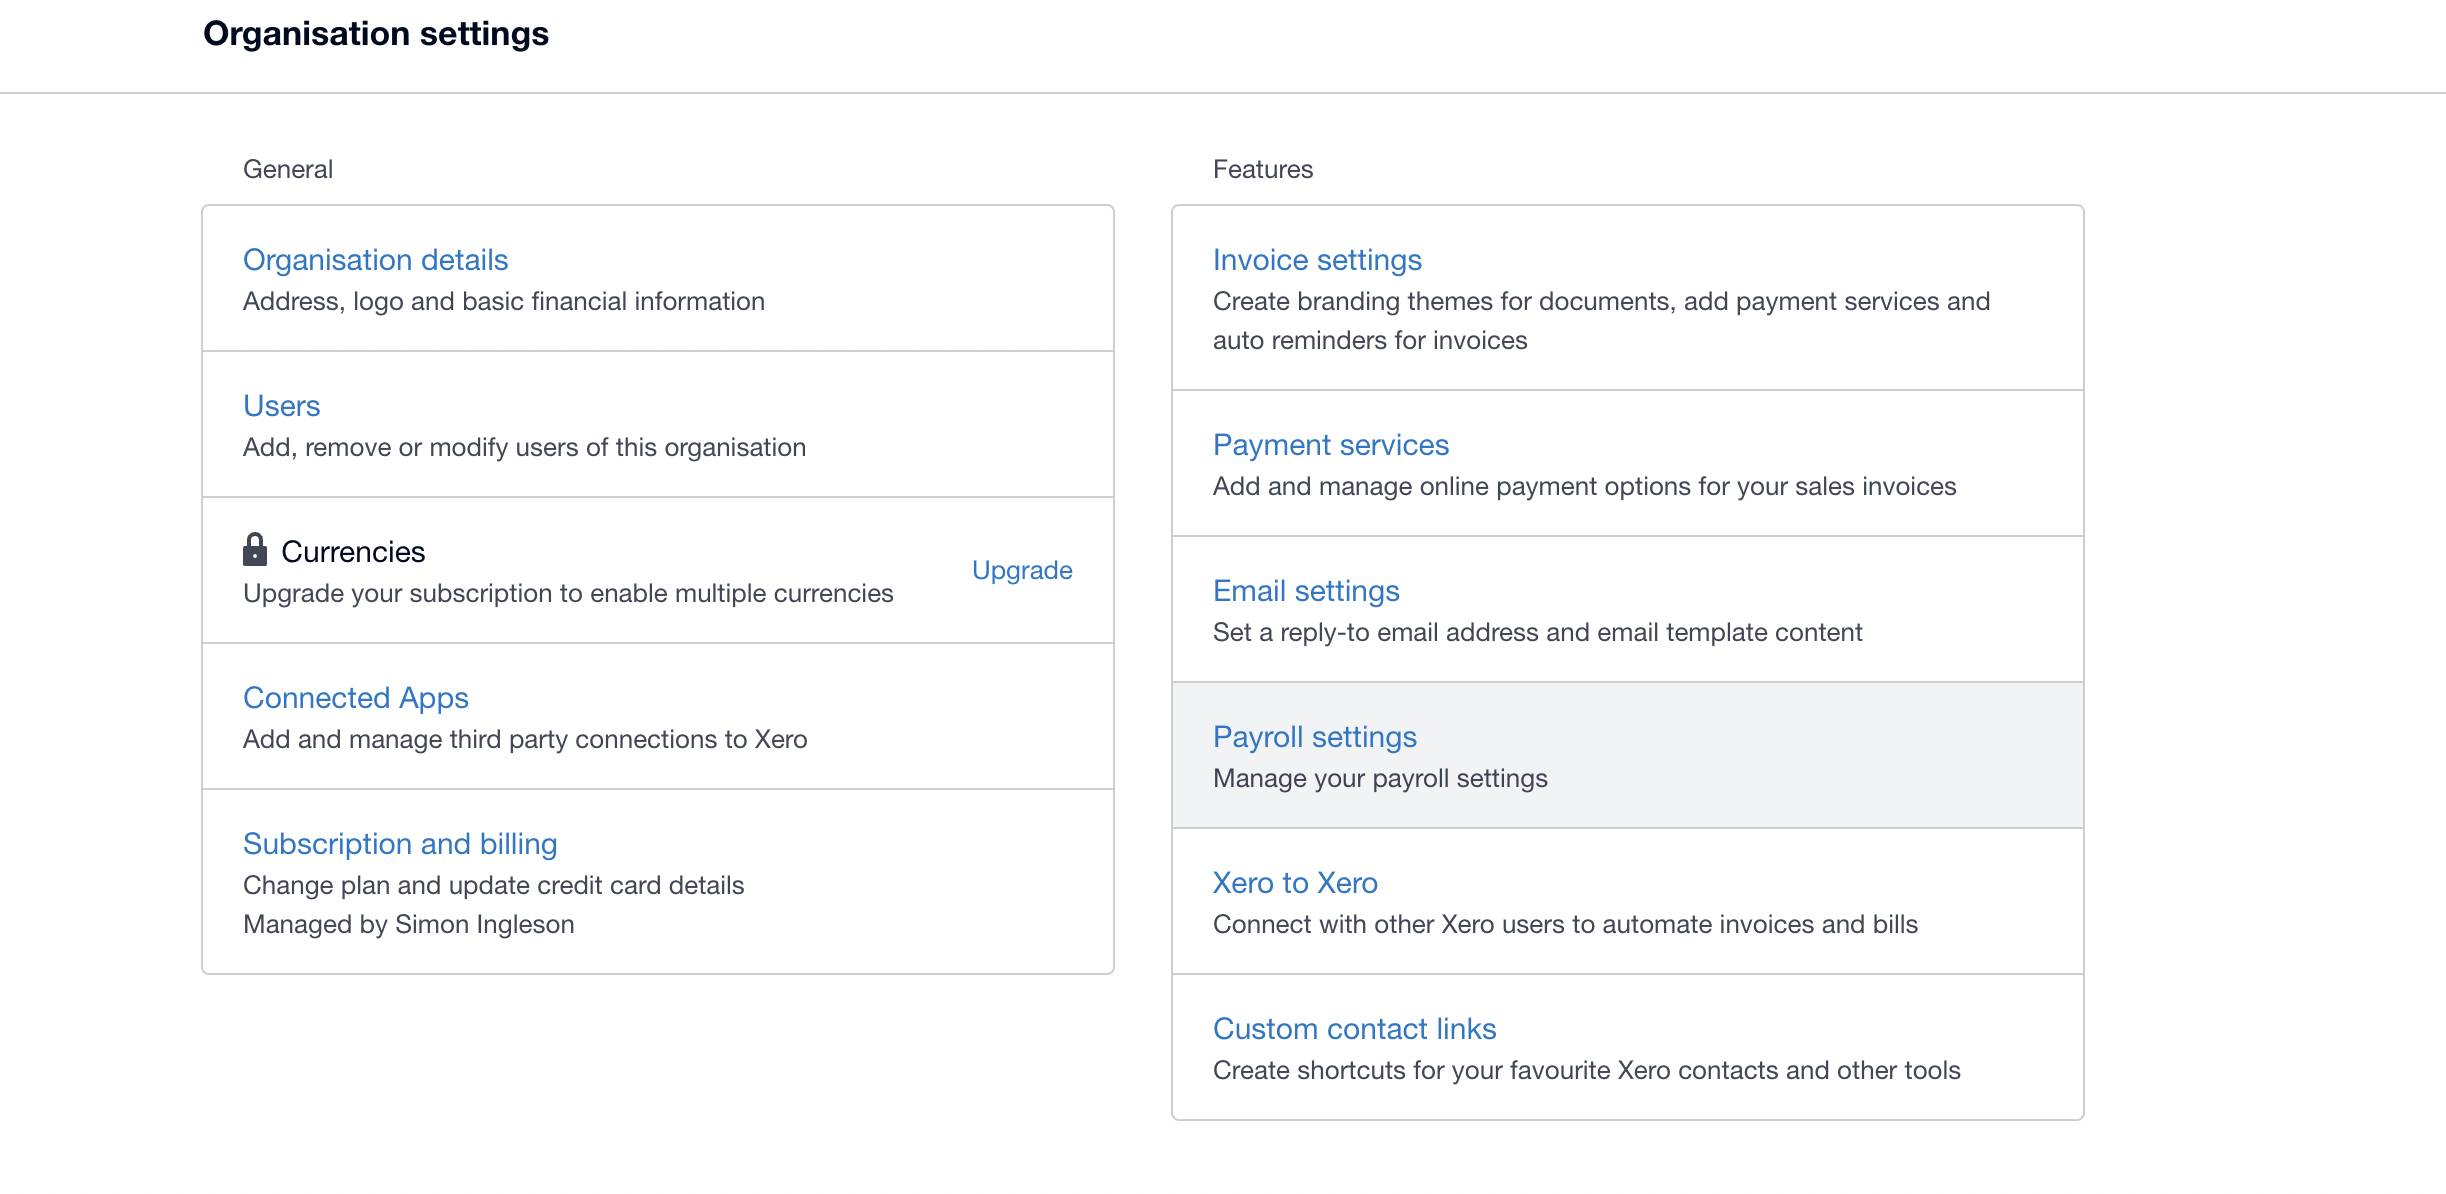Open Payroll settings link
This screenshot has width=2446, height=1194.
(x=1315, y=737)
